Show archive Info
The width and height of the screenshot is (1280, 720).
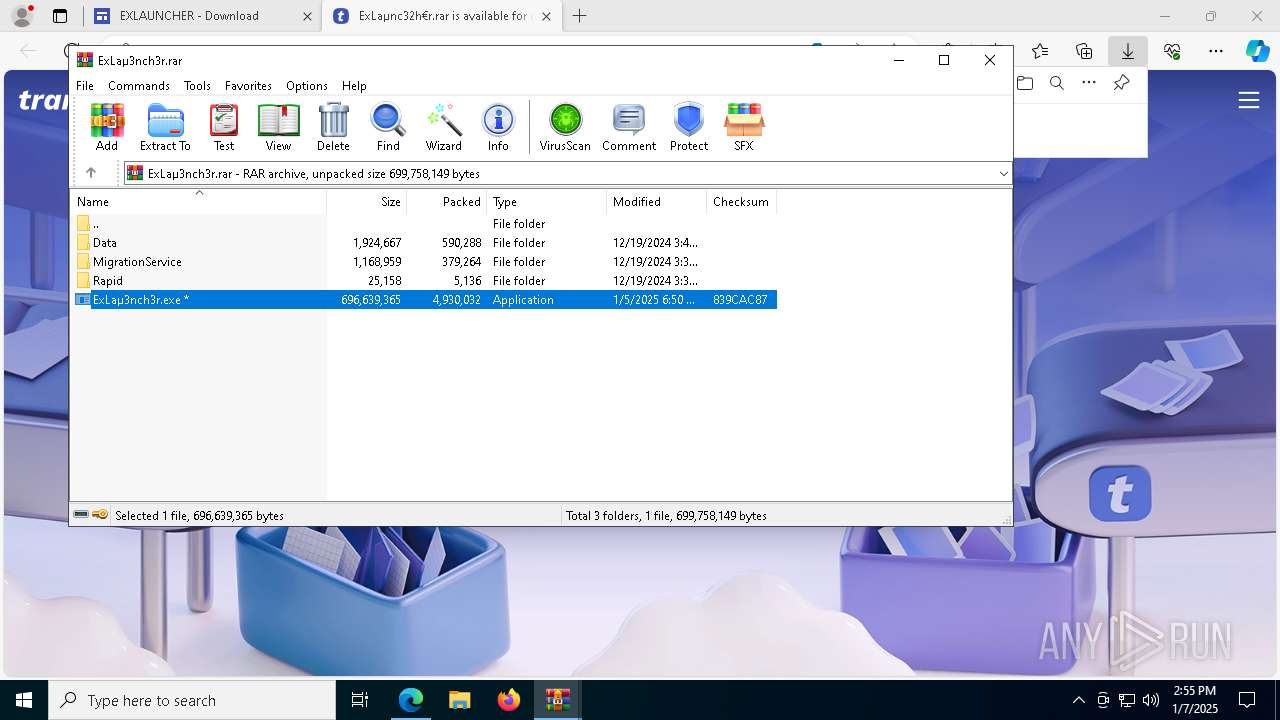(x=498, y=127)
